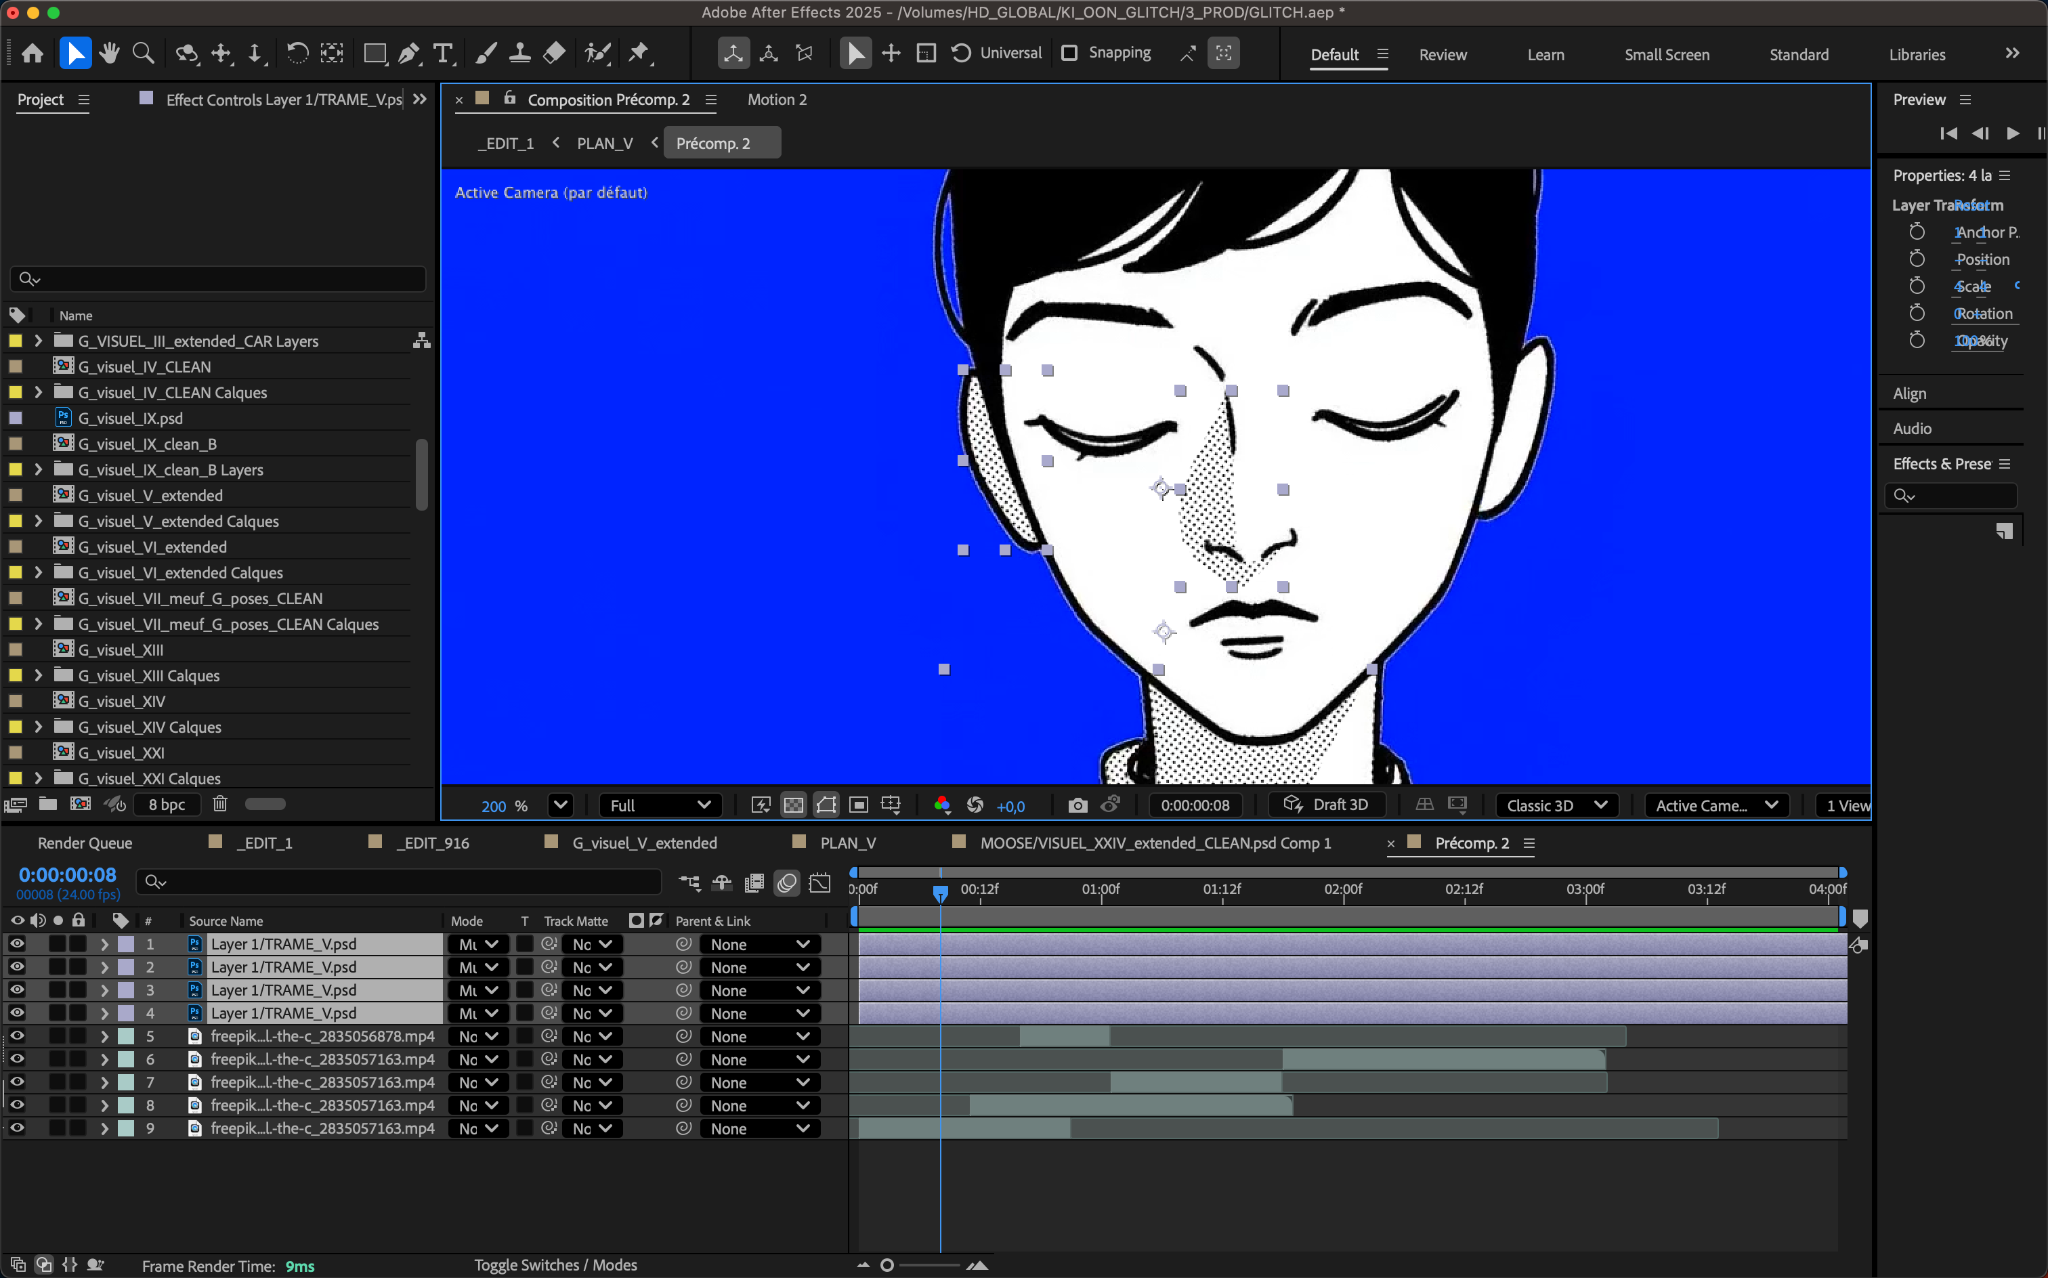Switch to the _EDIT_916 timeline tab
Image resolution: width=2048 pixels, height=1278 pixels.
pos(432,843)
